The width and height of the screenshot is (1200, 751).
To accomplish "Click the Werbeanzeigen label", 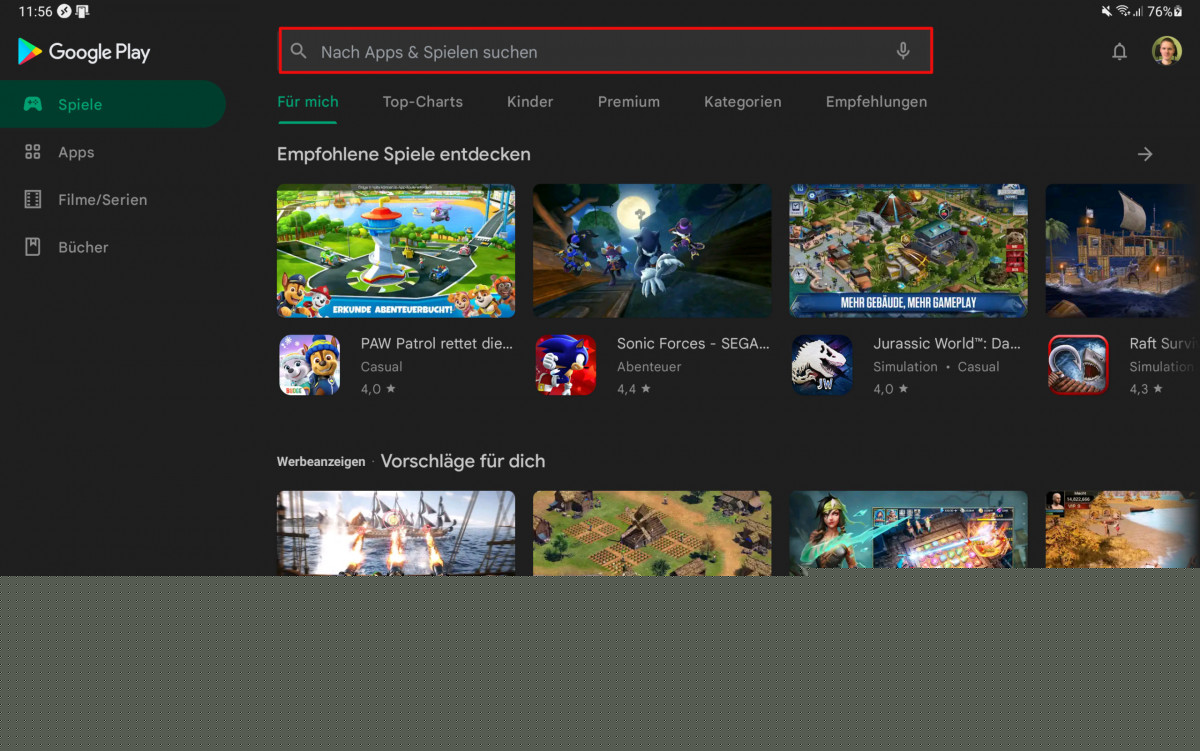I will pos(321,462).
